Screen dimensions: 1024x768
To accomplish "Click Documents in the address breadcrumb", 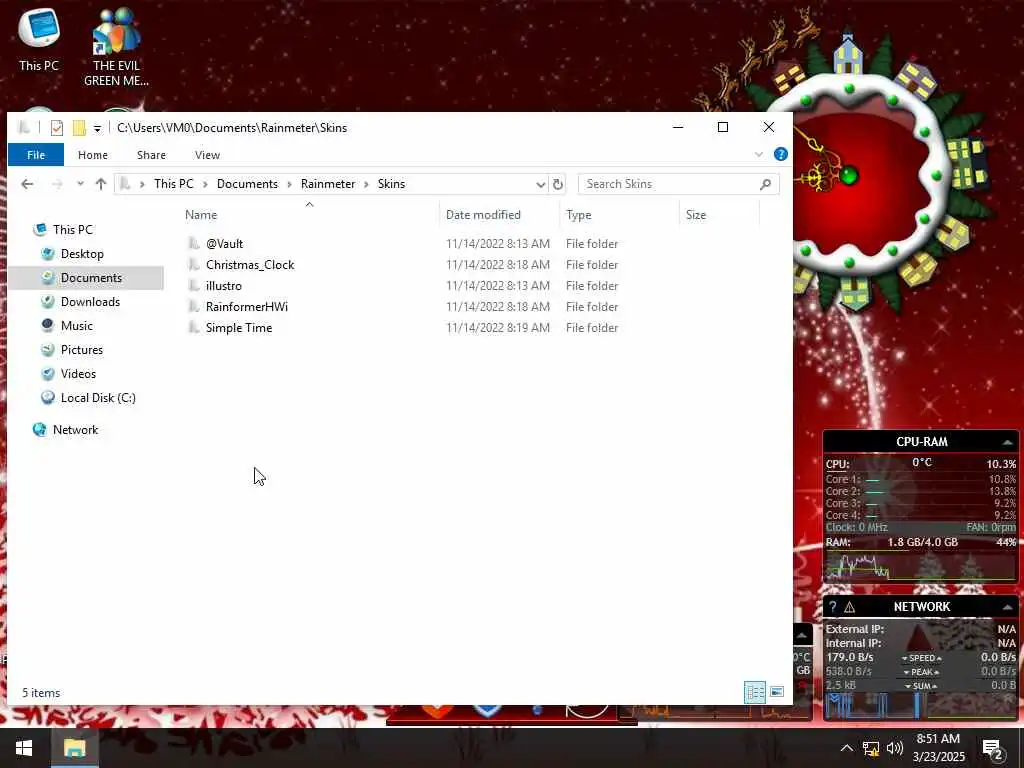I will click(247, 184).
